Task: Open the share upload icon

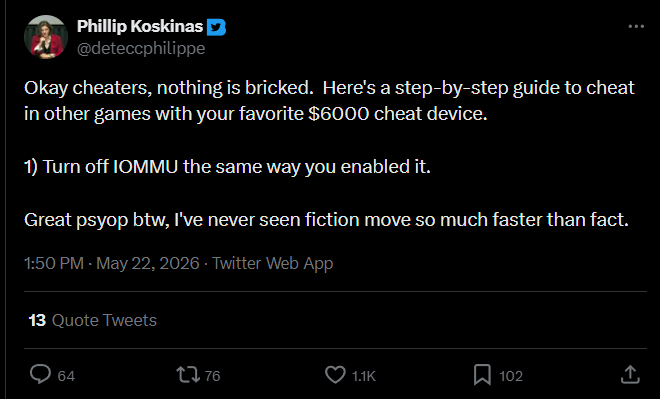Action: 630,375
